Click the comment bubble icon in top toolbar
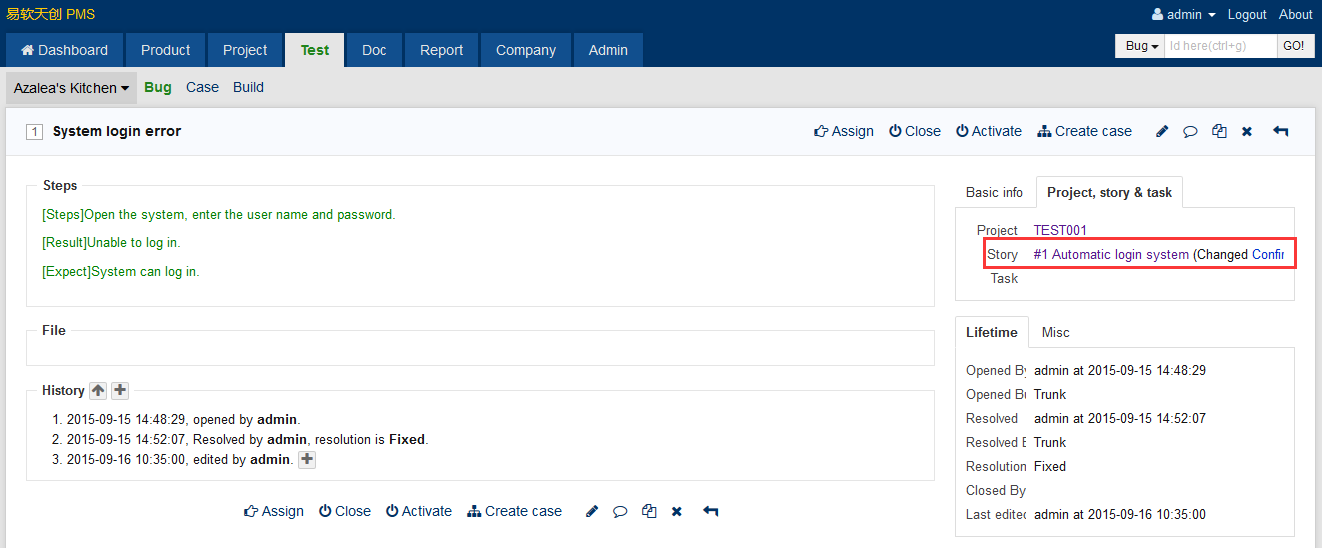 tap(1190, 132)
